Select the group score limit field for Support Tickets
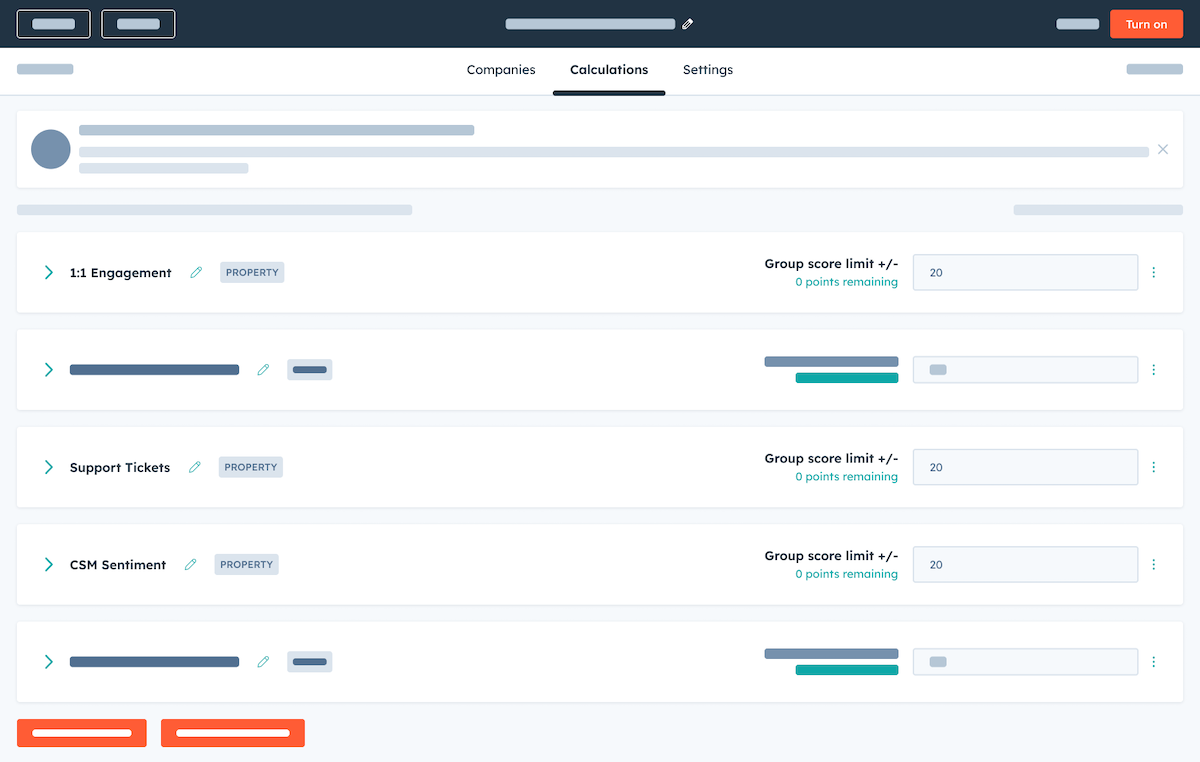Viewport: 1200px width, 762px height. click(x=1025, y=467)
